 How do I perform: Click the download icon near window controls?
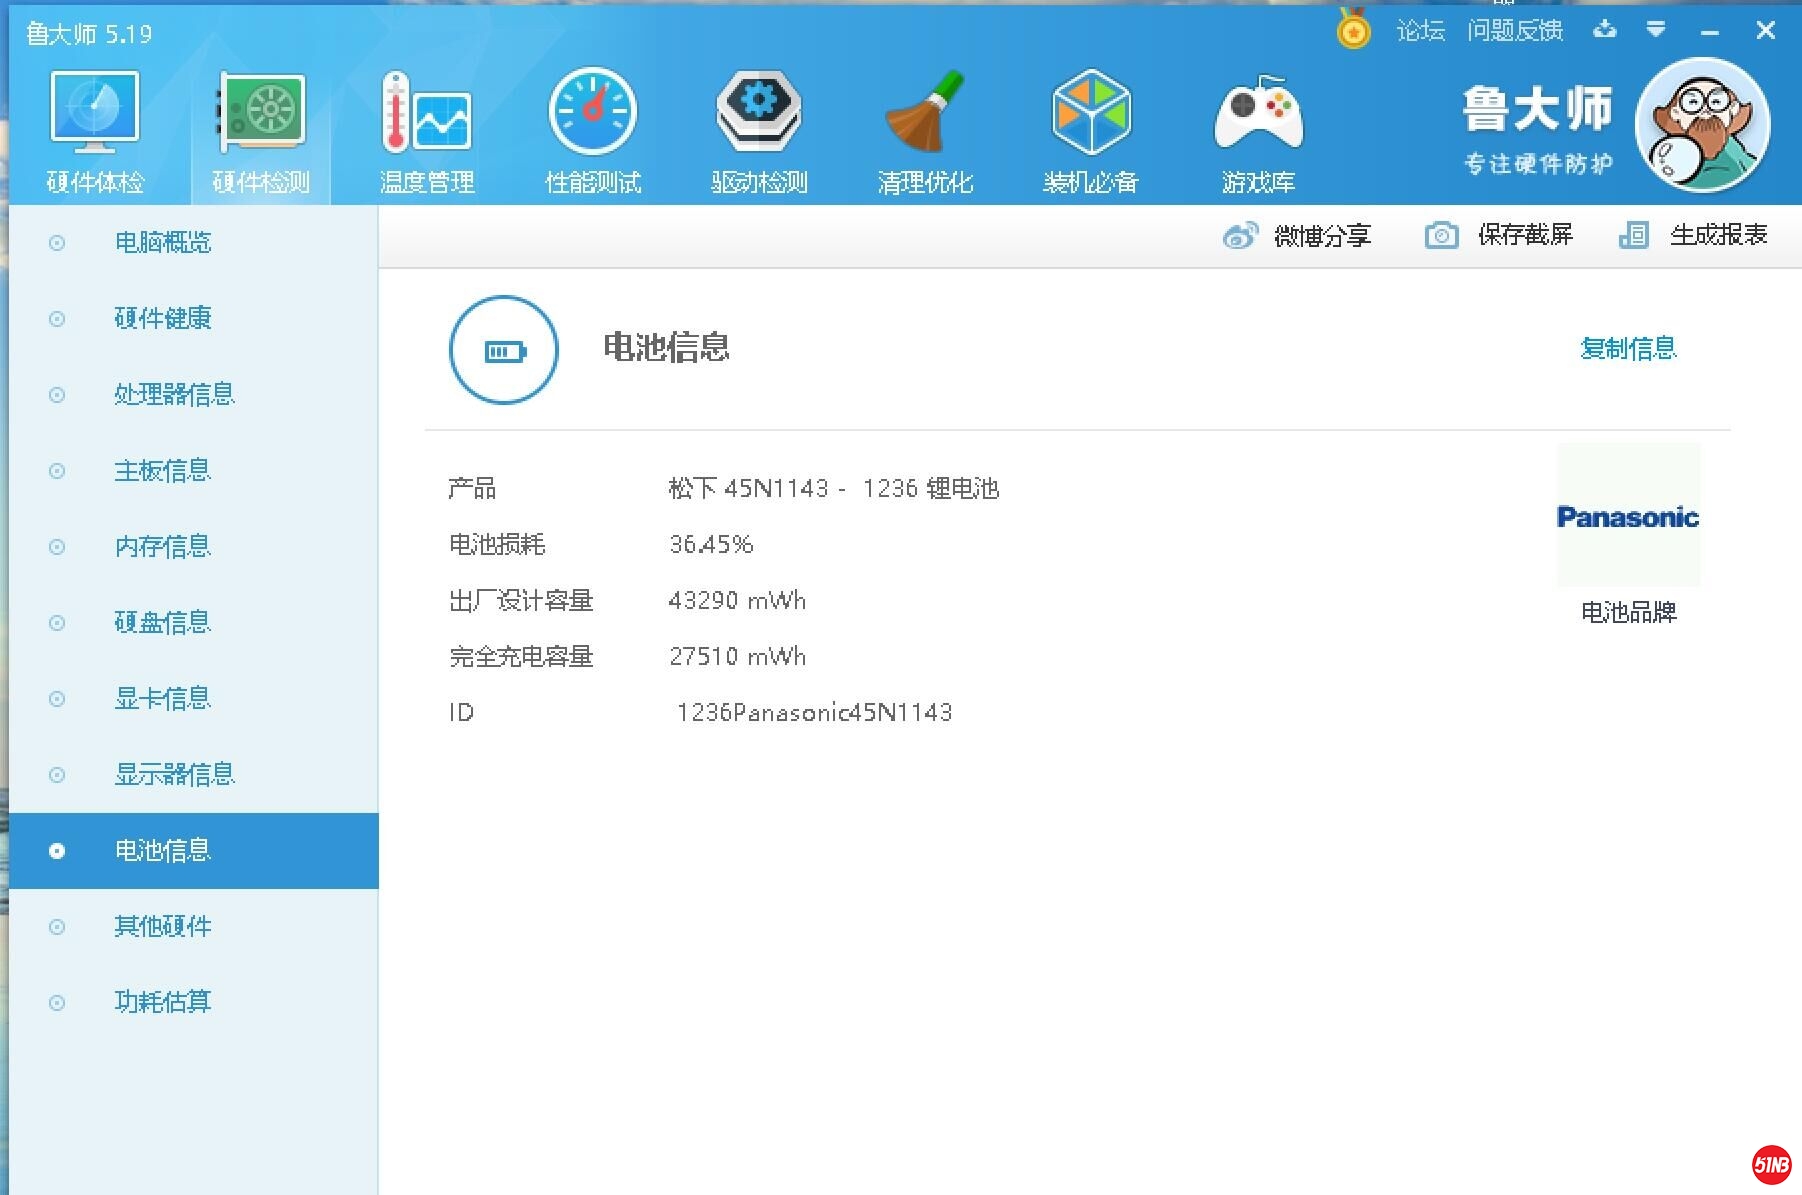tap(1606, 30)
